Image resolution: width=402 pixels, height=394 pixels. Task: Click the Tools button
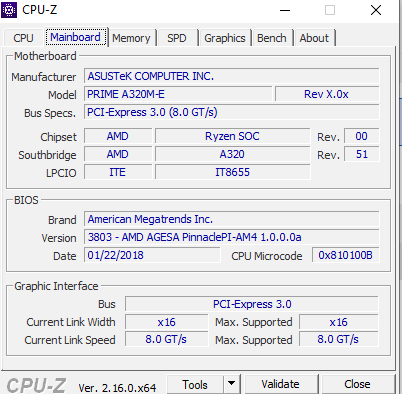(195, 384)
